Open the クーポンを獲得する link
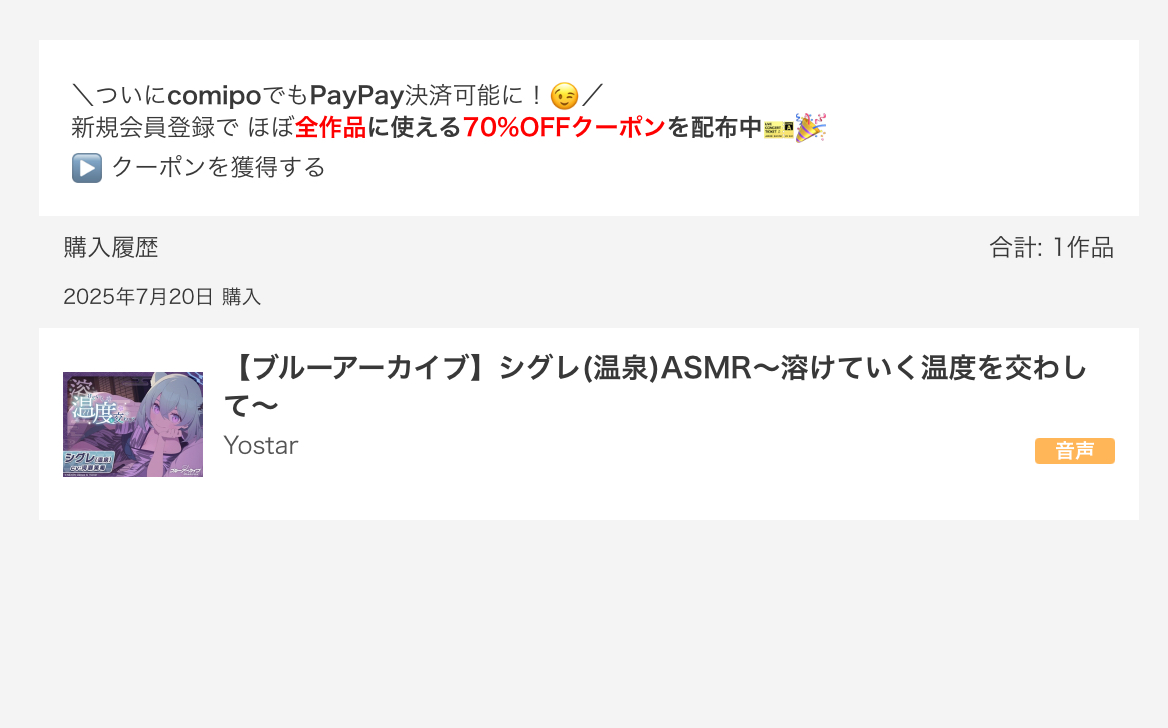The height and width of the screenshot is (728, 1168). pyautogui.click(x=218, y=167)
